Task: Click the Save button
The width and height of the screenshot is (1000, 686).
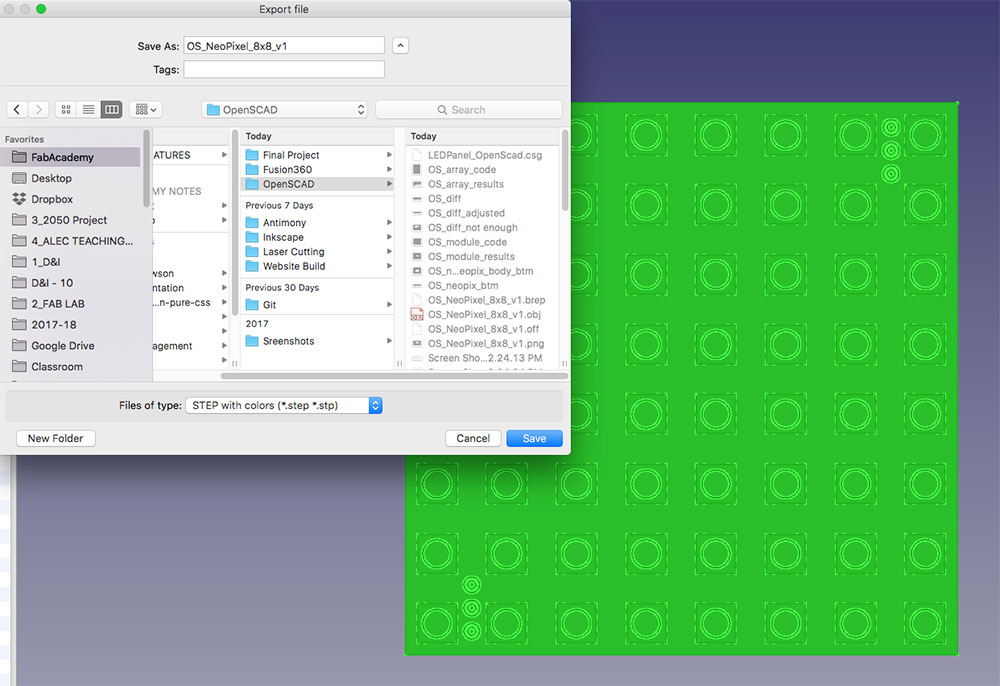Action: pyautogui.click(x=534, y=439)
